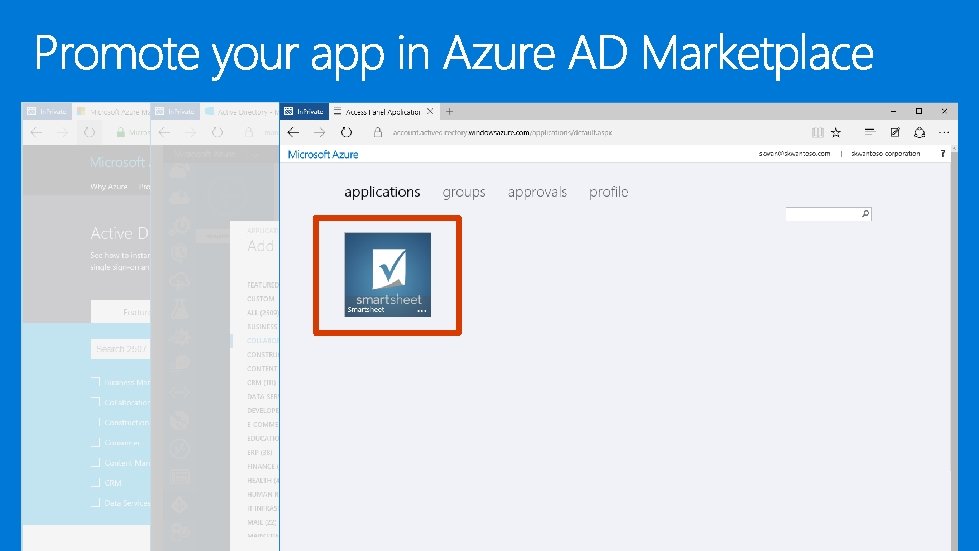
Task: Open the Edge Hub icon
Action: (869, 132)
